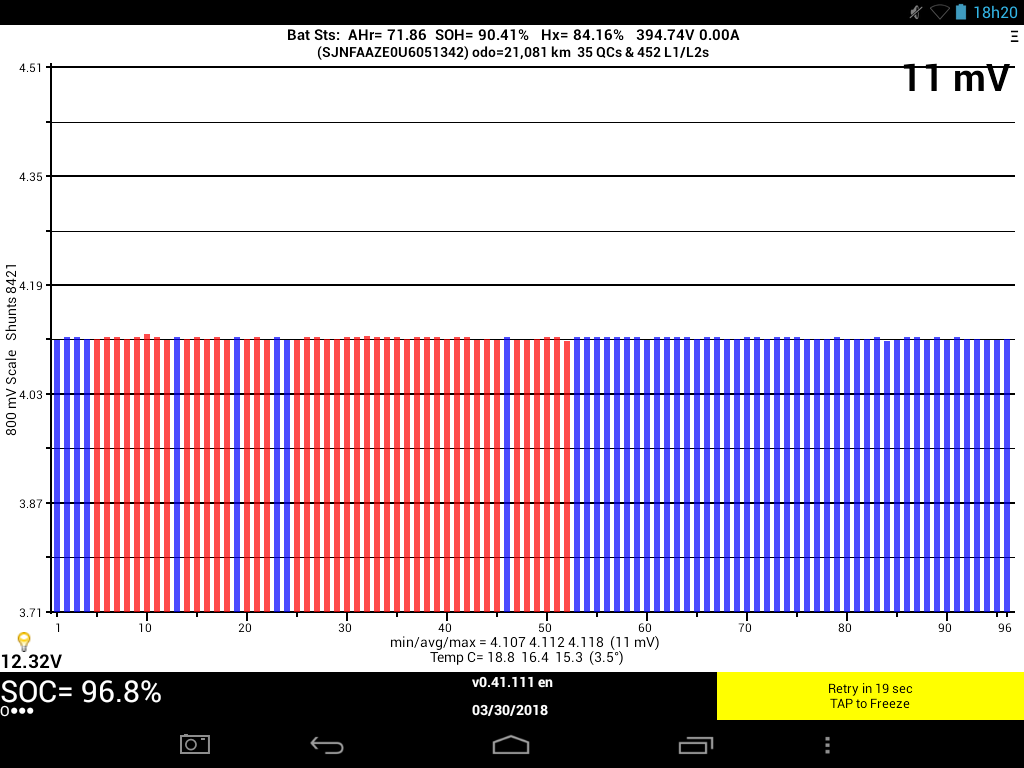Image resolution: width=1024 pixels, height=768 pixels.
Task: Tap the tallest red bar near cell 10
Action: [x=147, y=472]
